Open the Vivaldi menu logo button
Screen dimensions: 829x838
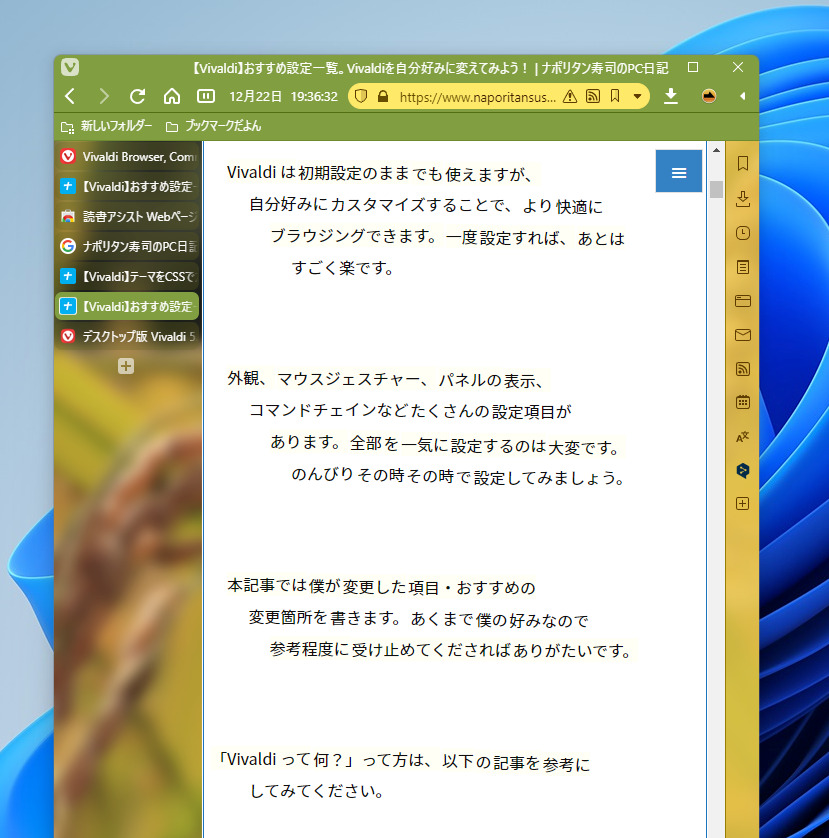click(70, 67)
